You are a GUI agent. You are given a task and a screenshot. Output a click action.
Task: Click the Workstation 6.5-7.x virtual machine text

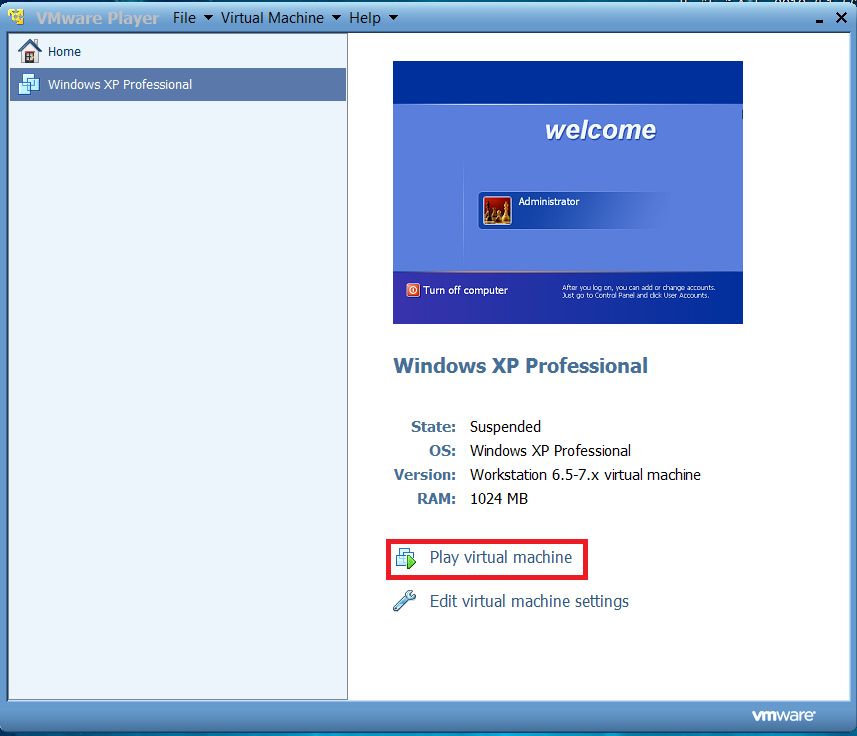(x=585, y=475)
